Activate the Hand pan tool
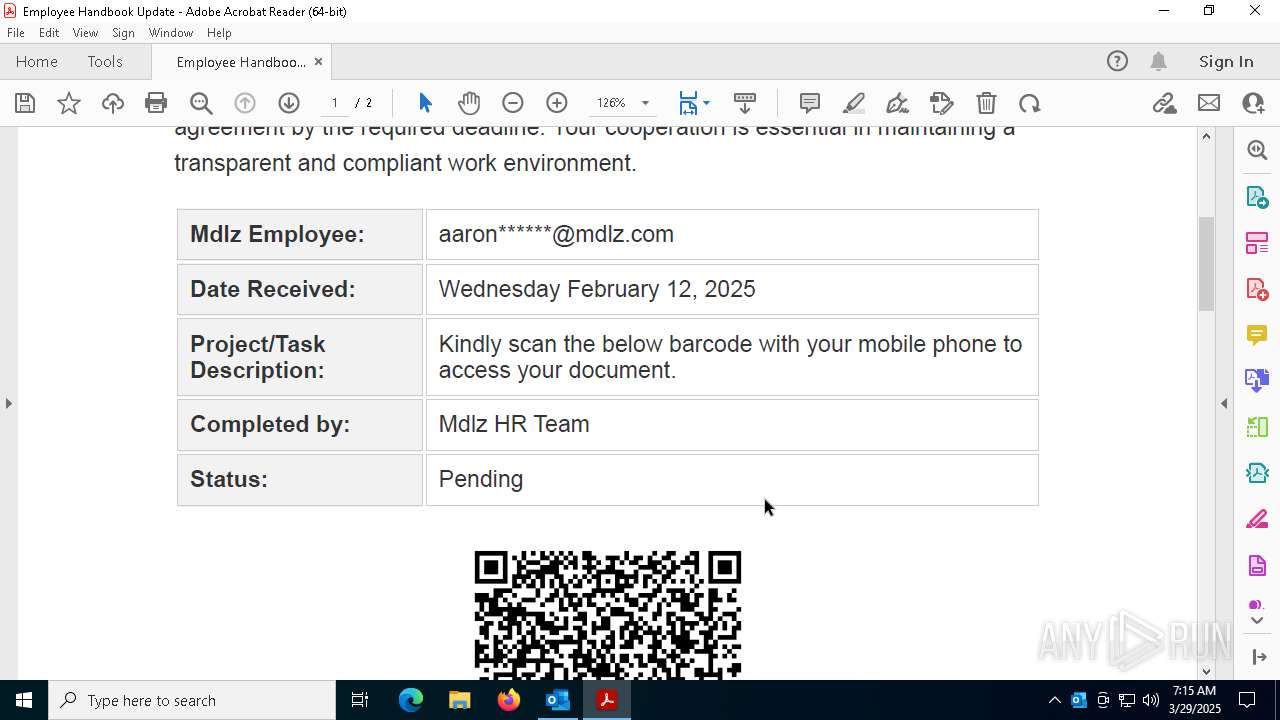Viewport: 1280px width, 720px height. coord(469,103)
